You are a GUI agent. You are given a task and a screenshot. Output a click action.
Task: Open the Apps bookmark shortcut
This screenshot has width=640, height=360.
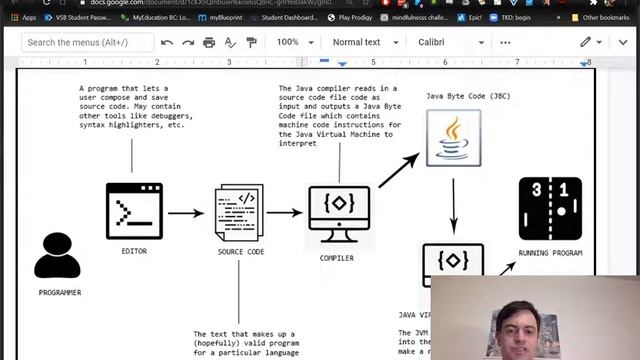click(x=24, y=18)
